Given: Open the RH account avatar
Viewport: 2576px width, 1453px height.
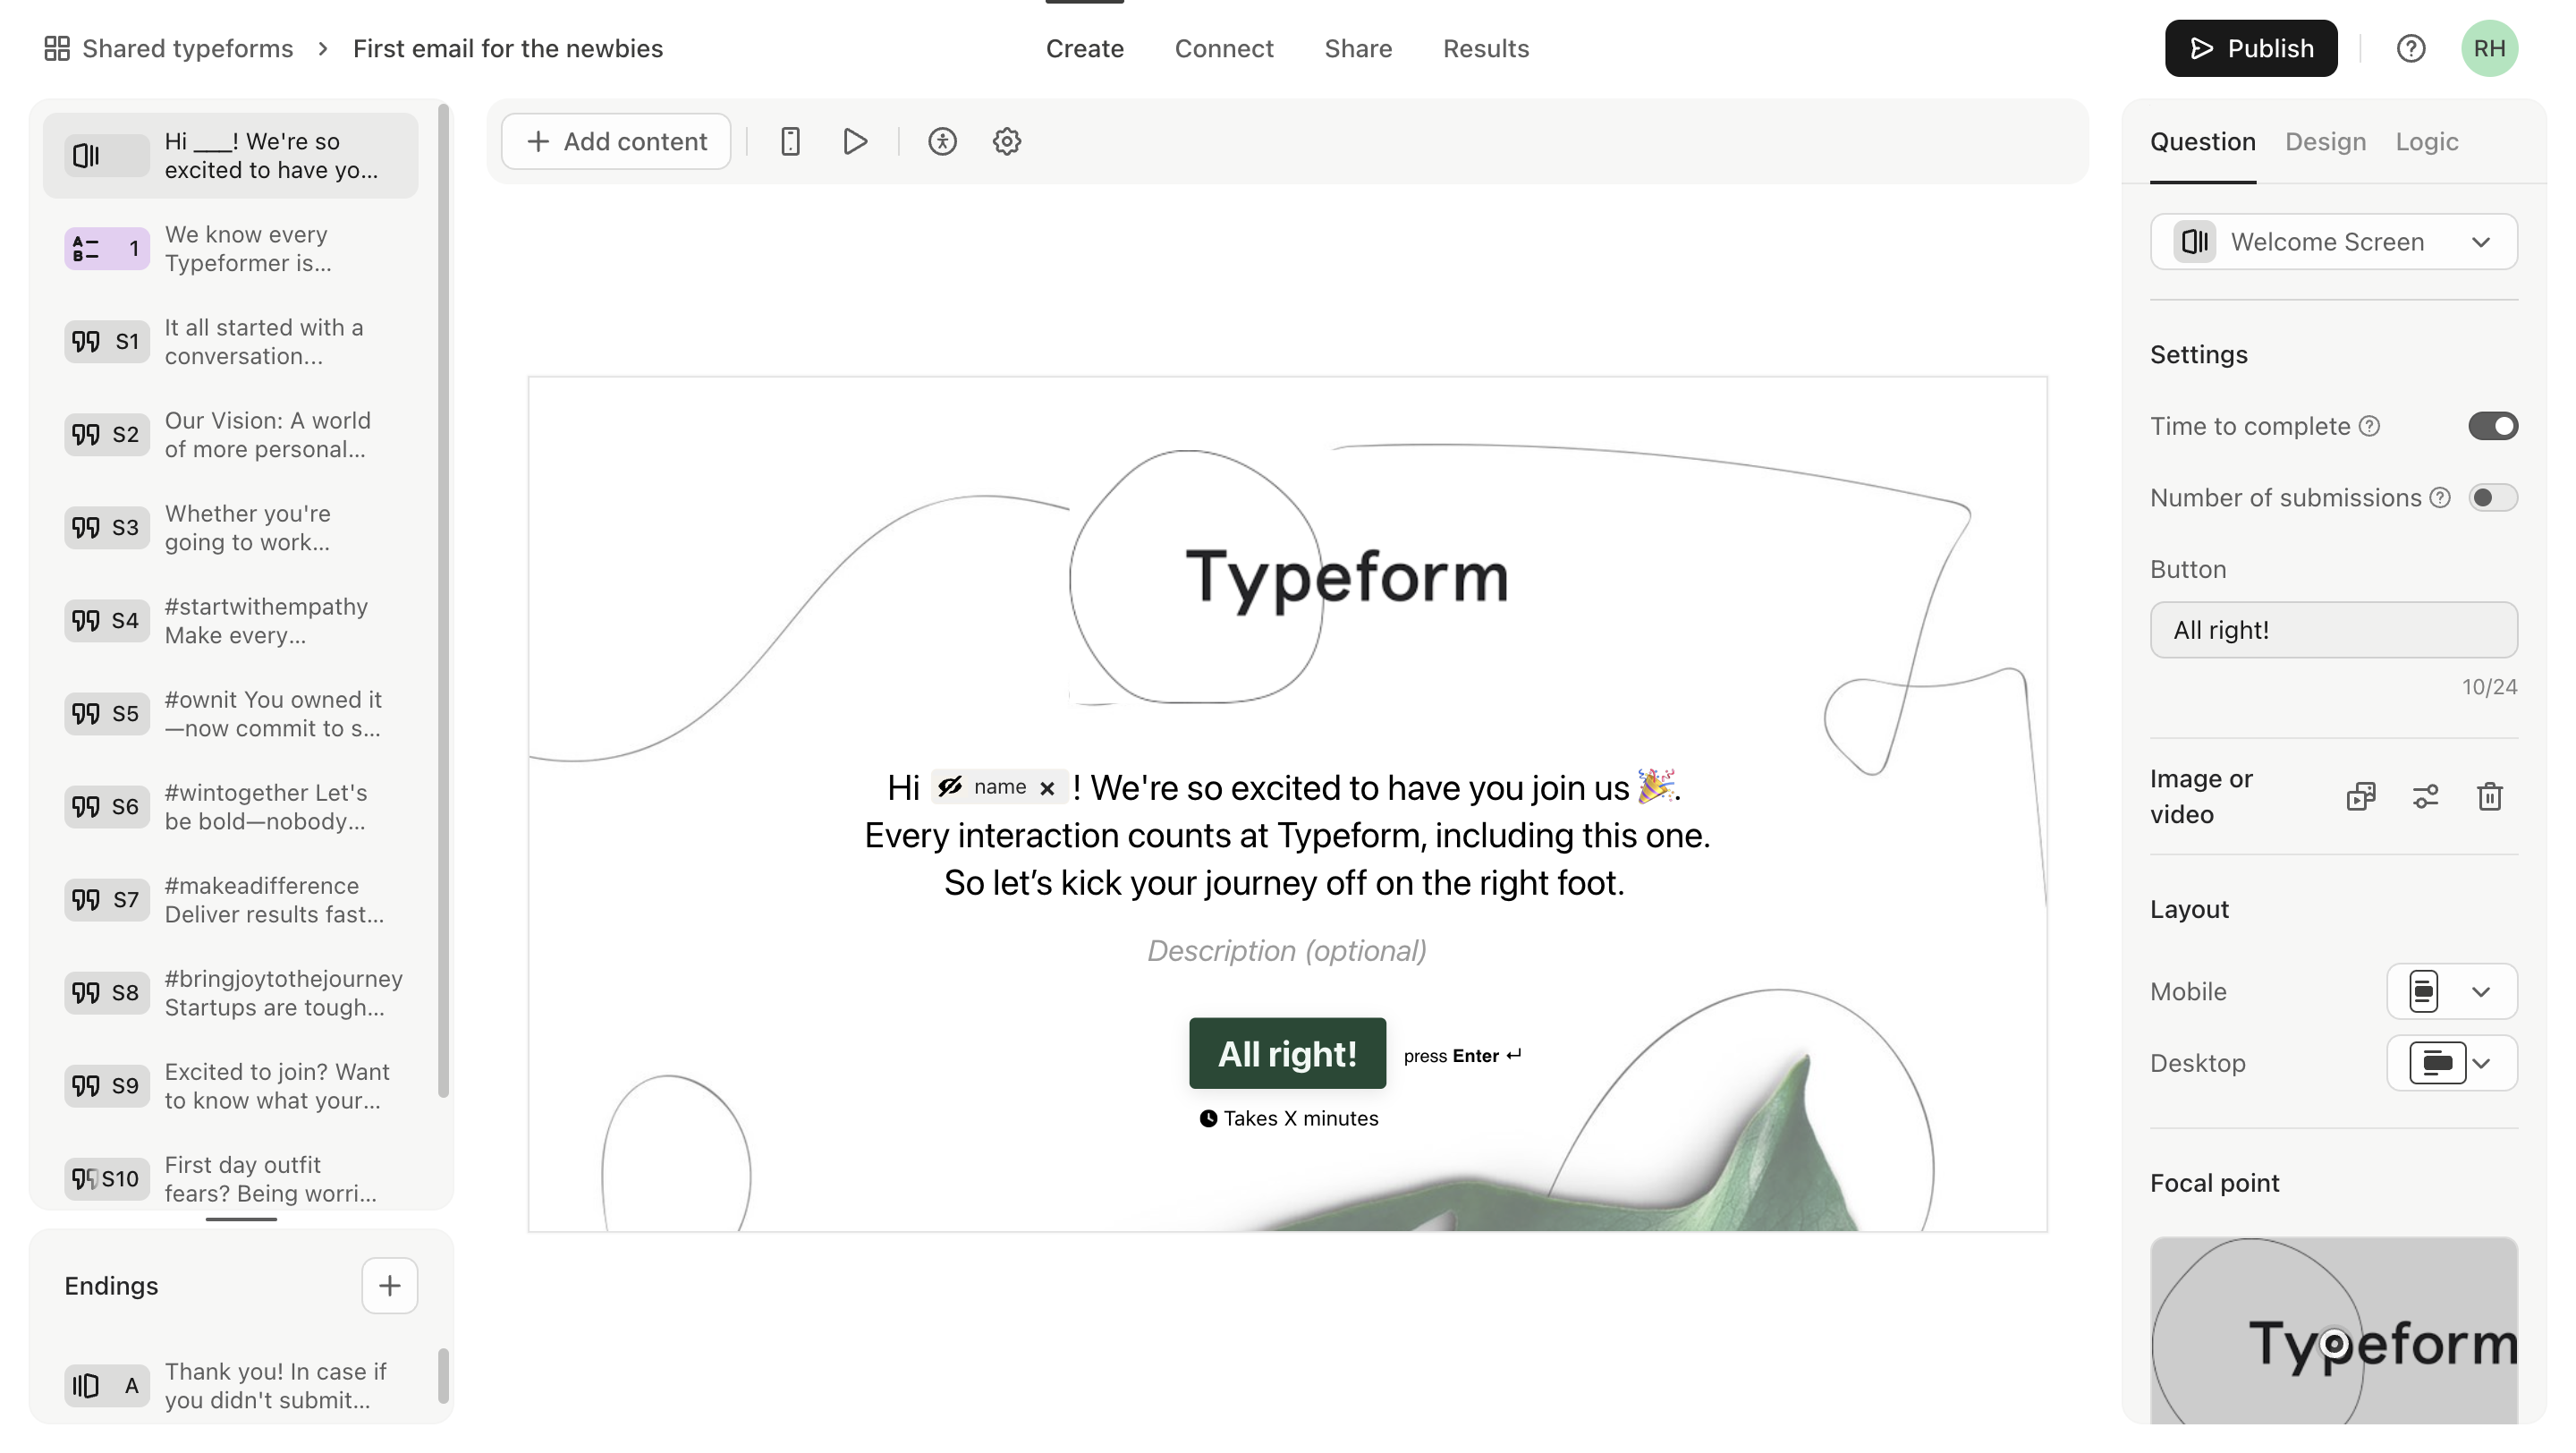Looking at the screenshot, I should pyautogui.click(x=2490, y=48).
